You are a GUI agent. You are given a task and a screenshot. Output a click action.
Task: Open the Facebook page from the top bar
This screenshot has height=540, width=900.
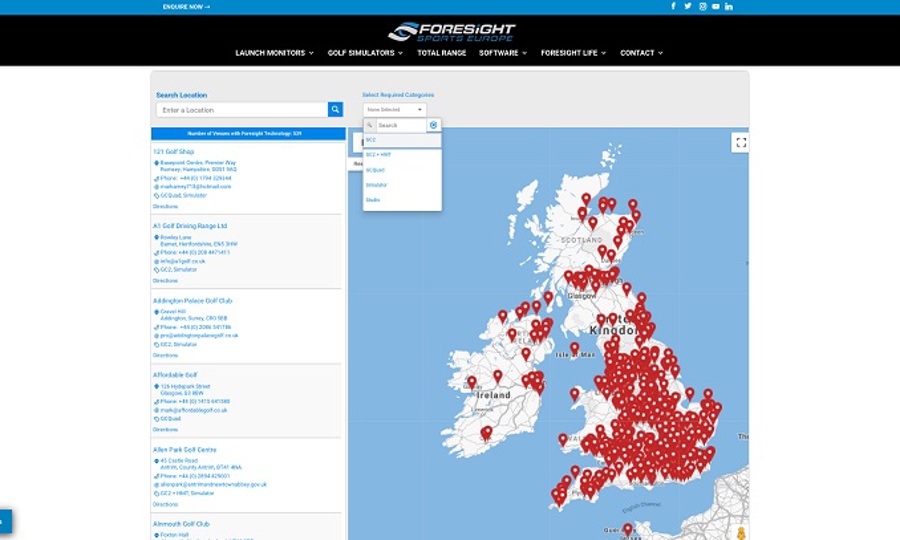673,6
